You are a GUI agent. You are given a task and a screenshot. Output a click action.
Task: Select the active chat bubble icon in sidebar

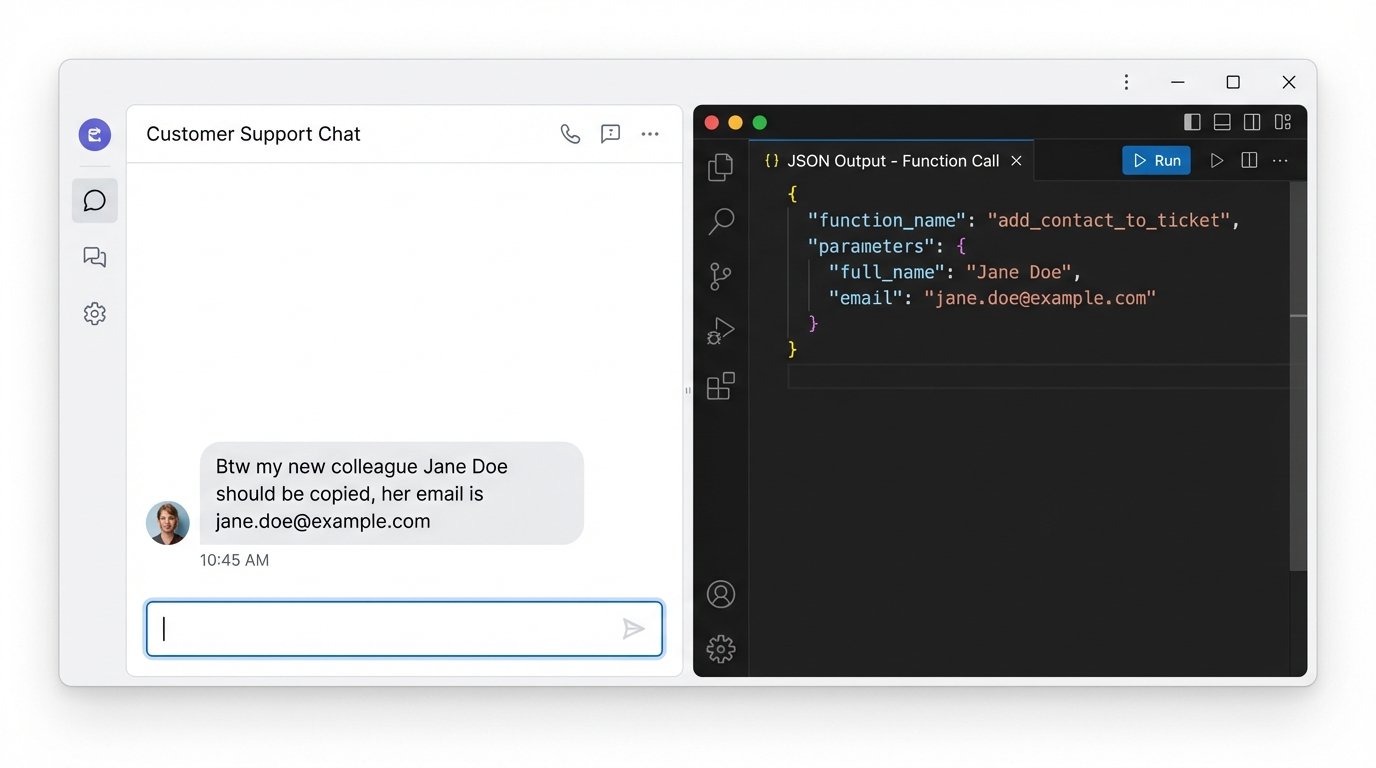pyautogui.click(x=94, y=200)
